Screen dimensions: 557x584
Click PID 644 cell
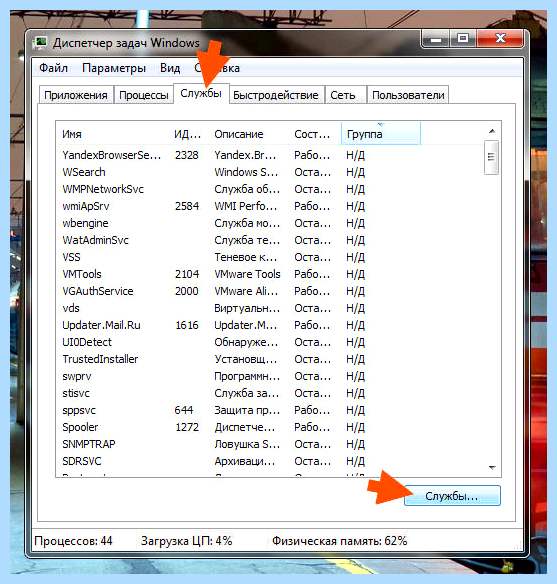(x=184, y=410)
